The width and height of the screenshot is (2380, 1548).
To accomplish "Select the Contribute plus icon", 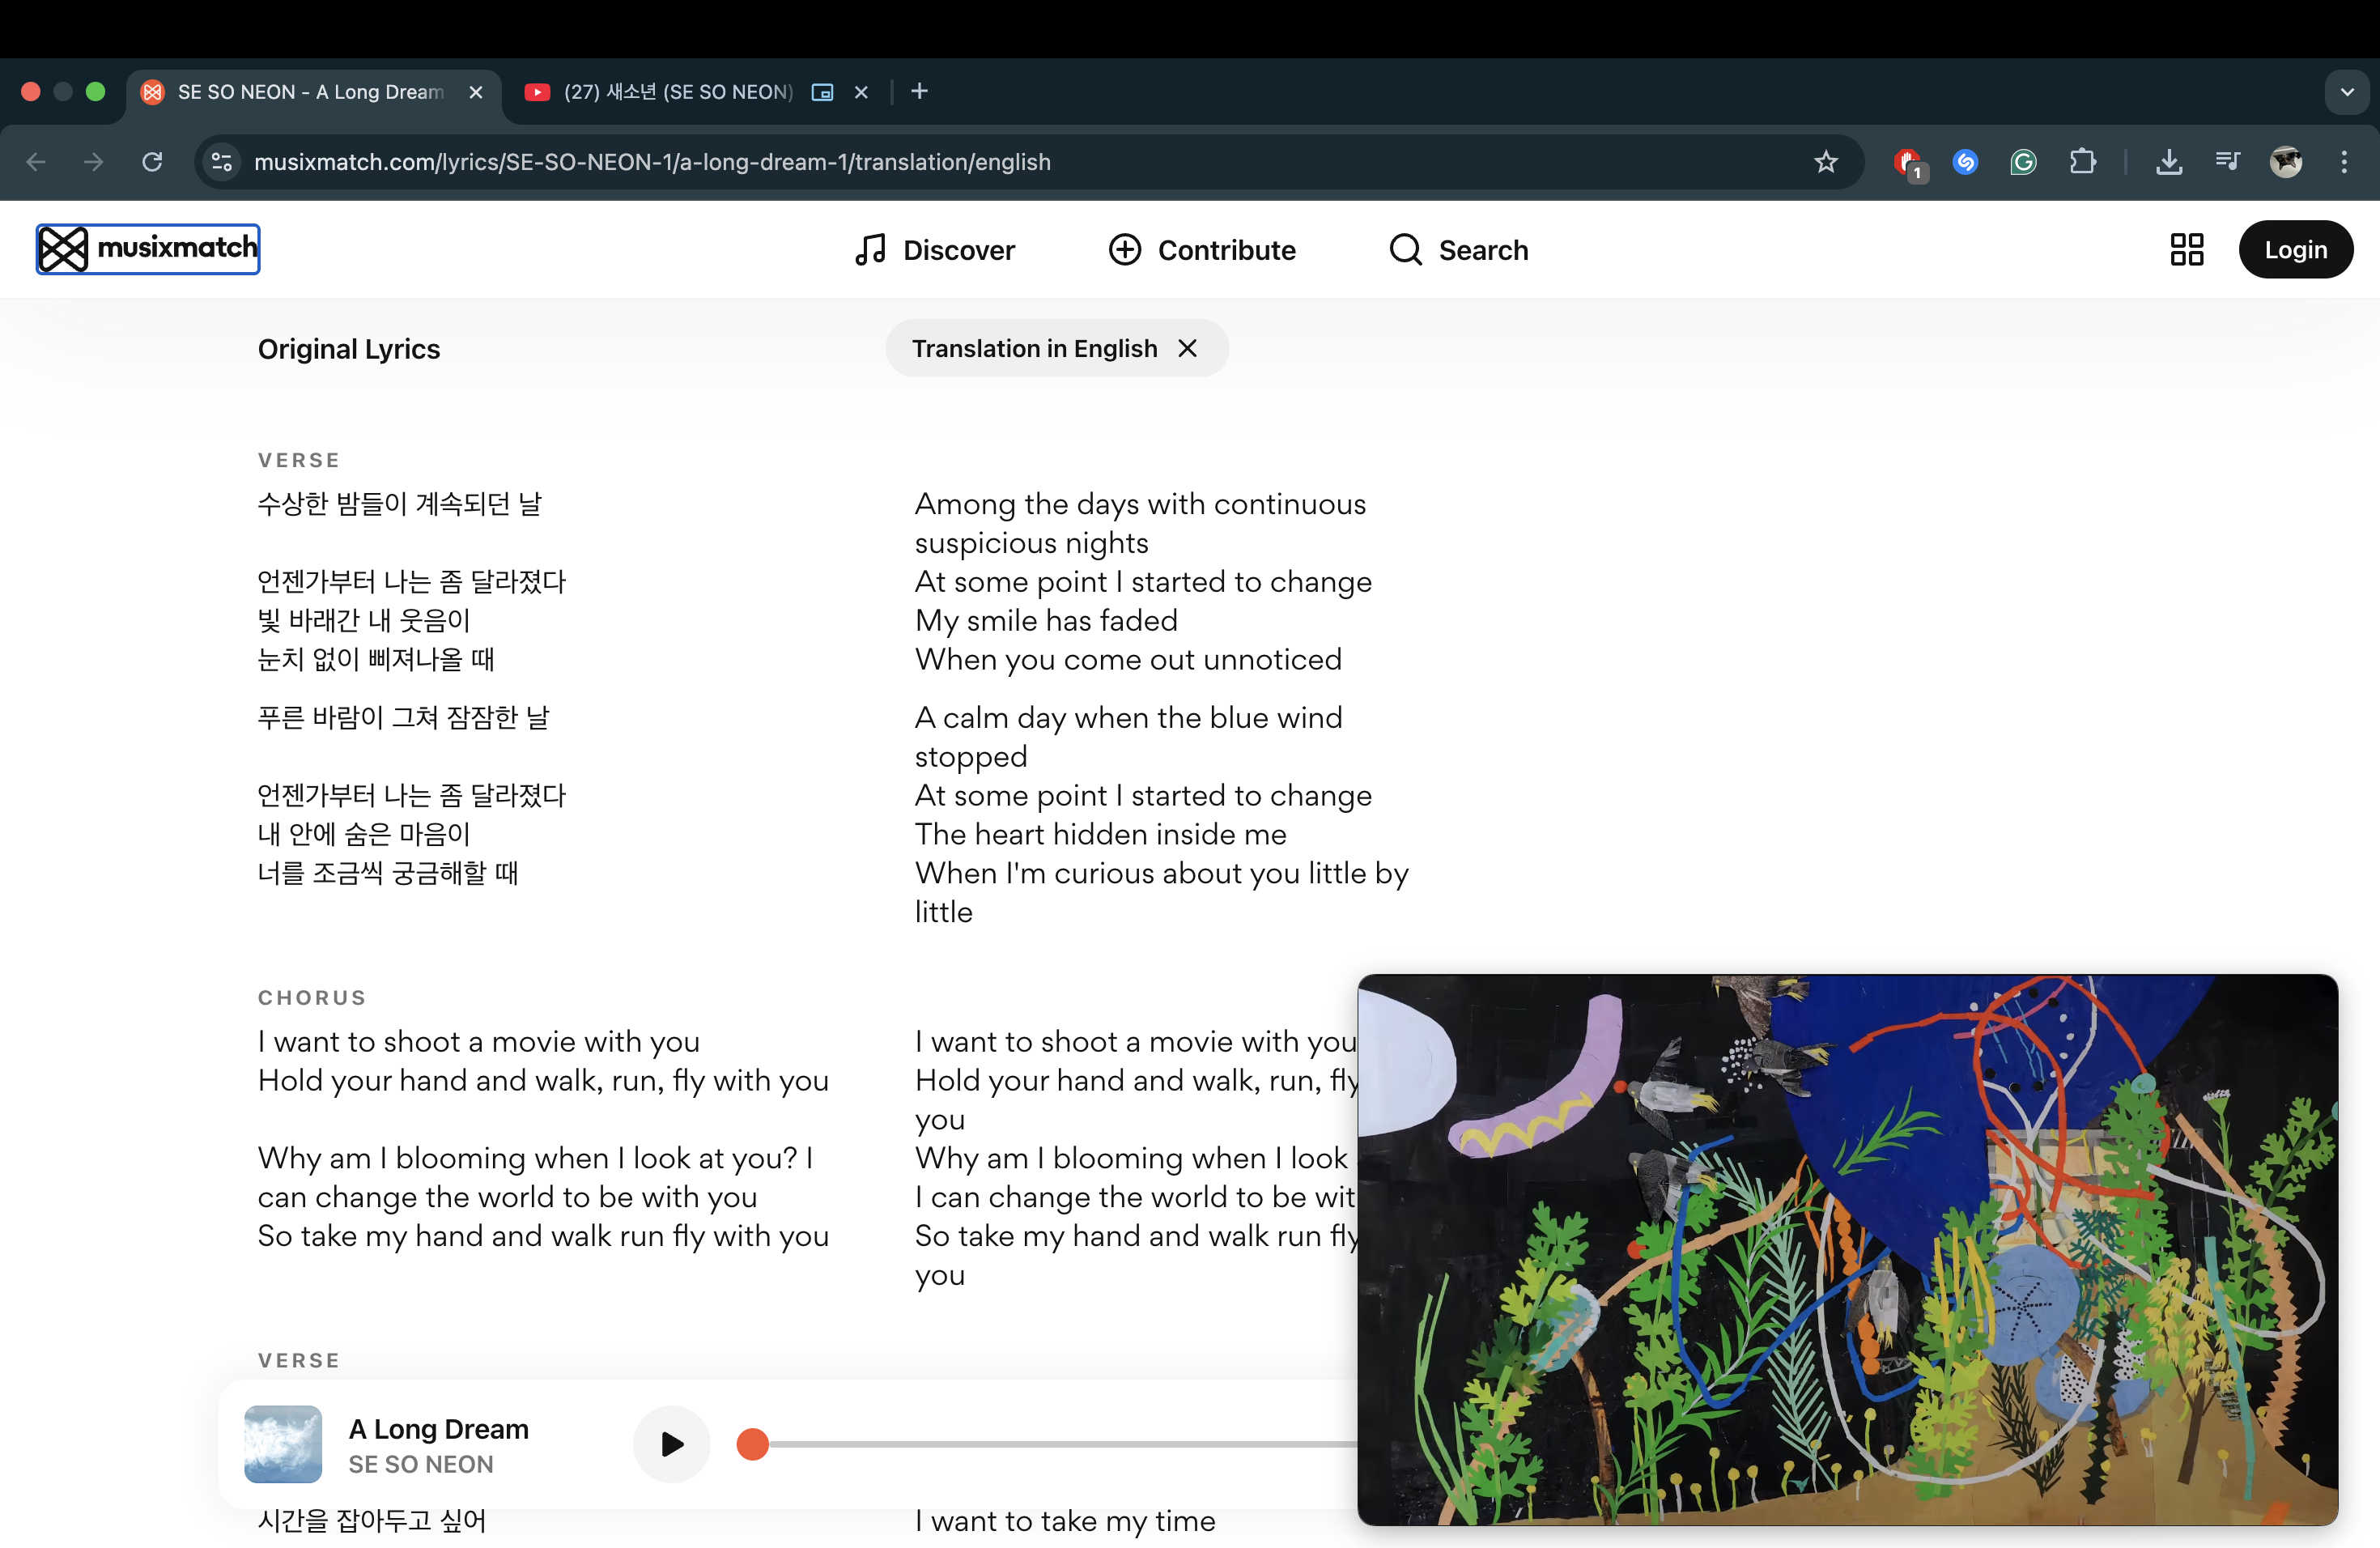I will click(x=1126, y=250).
